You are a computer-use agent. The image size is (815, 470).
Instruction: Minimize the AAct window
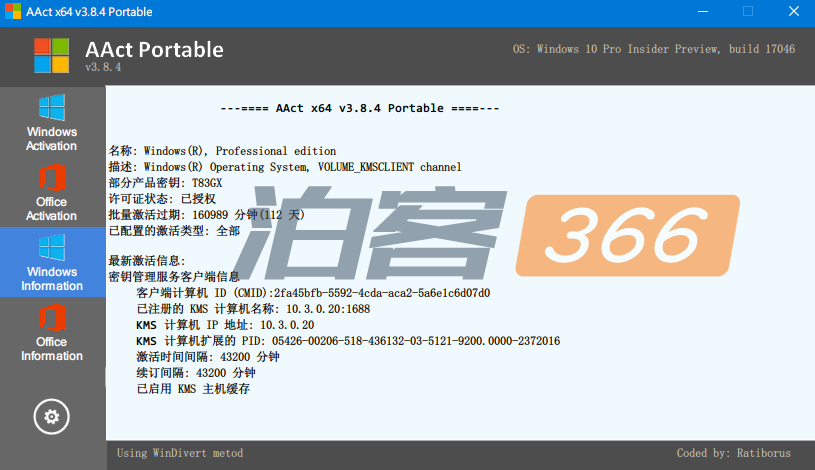[703, 11]
